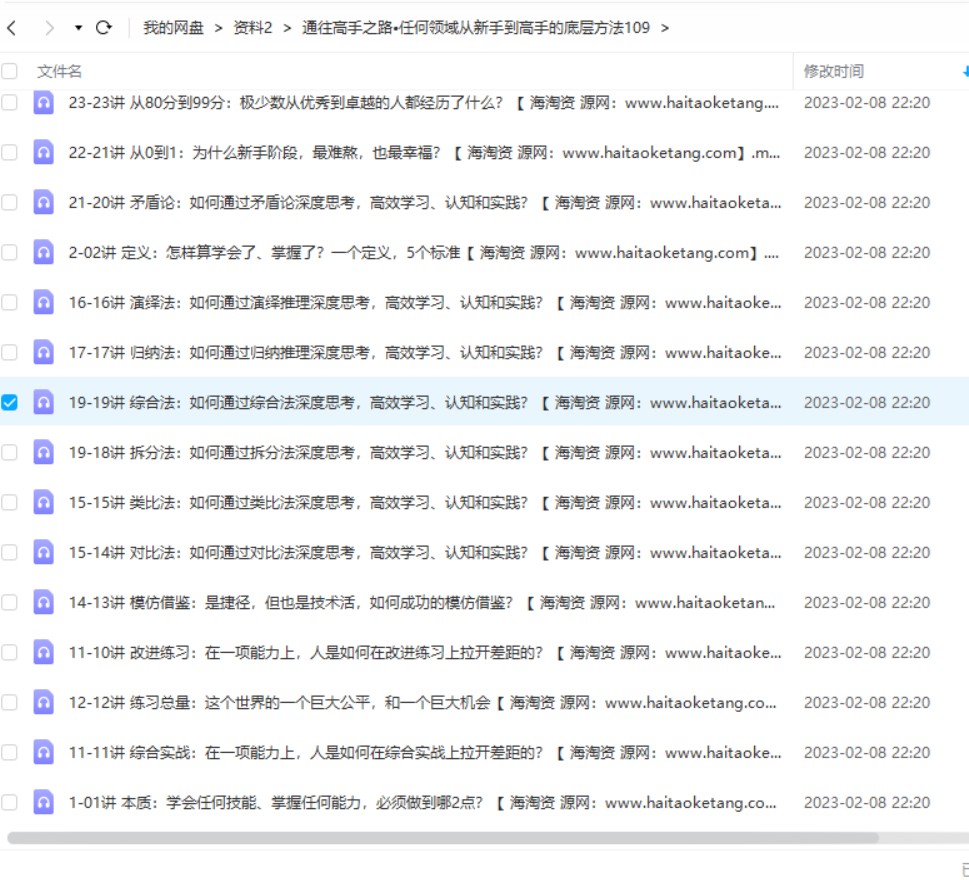Viewport: 969px width, 880px height.
Task: Click audio icon of 16-16讲 演绎法
Action: point(43,302)
